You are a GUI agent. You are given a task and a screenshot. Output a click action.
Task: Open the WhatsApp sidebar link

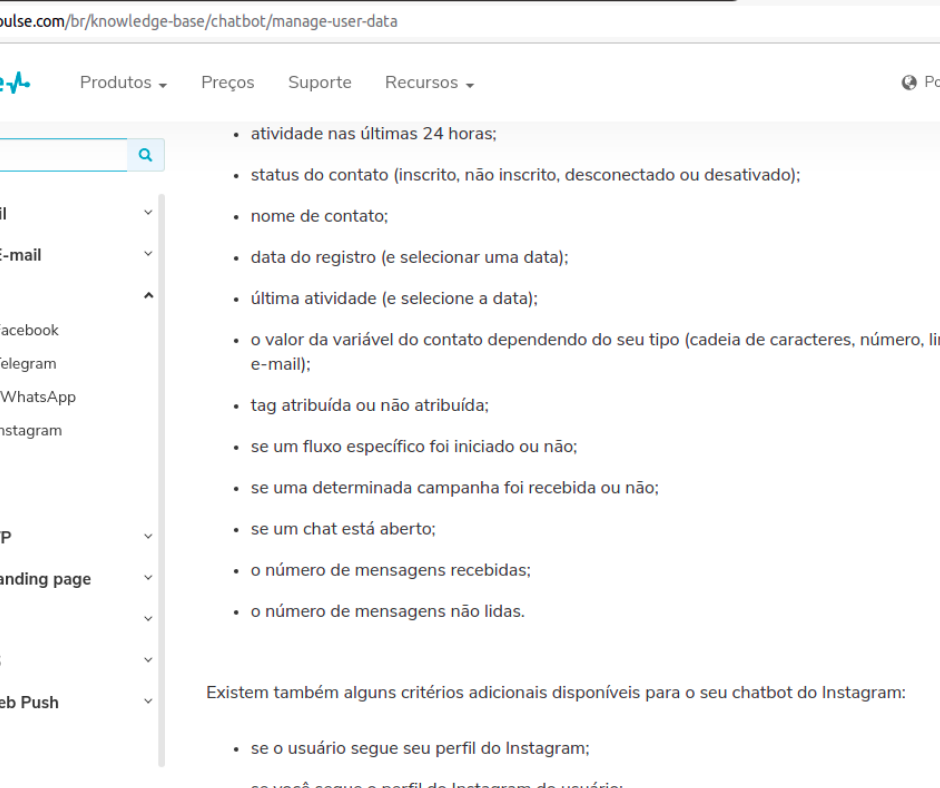[38, 397]
